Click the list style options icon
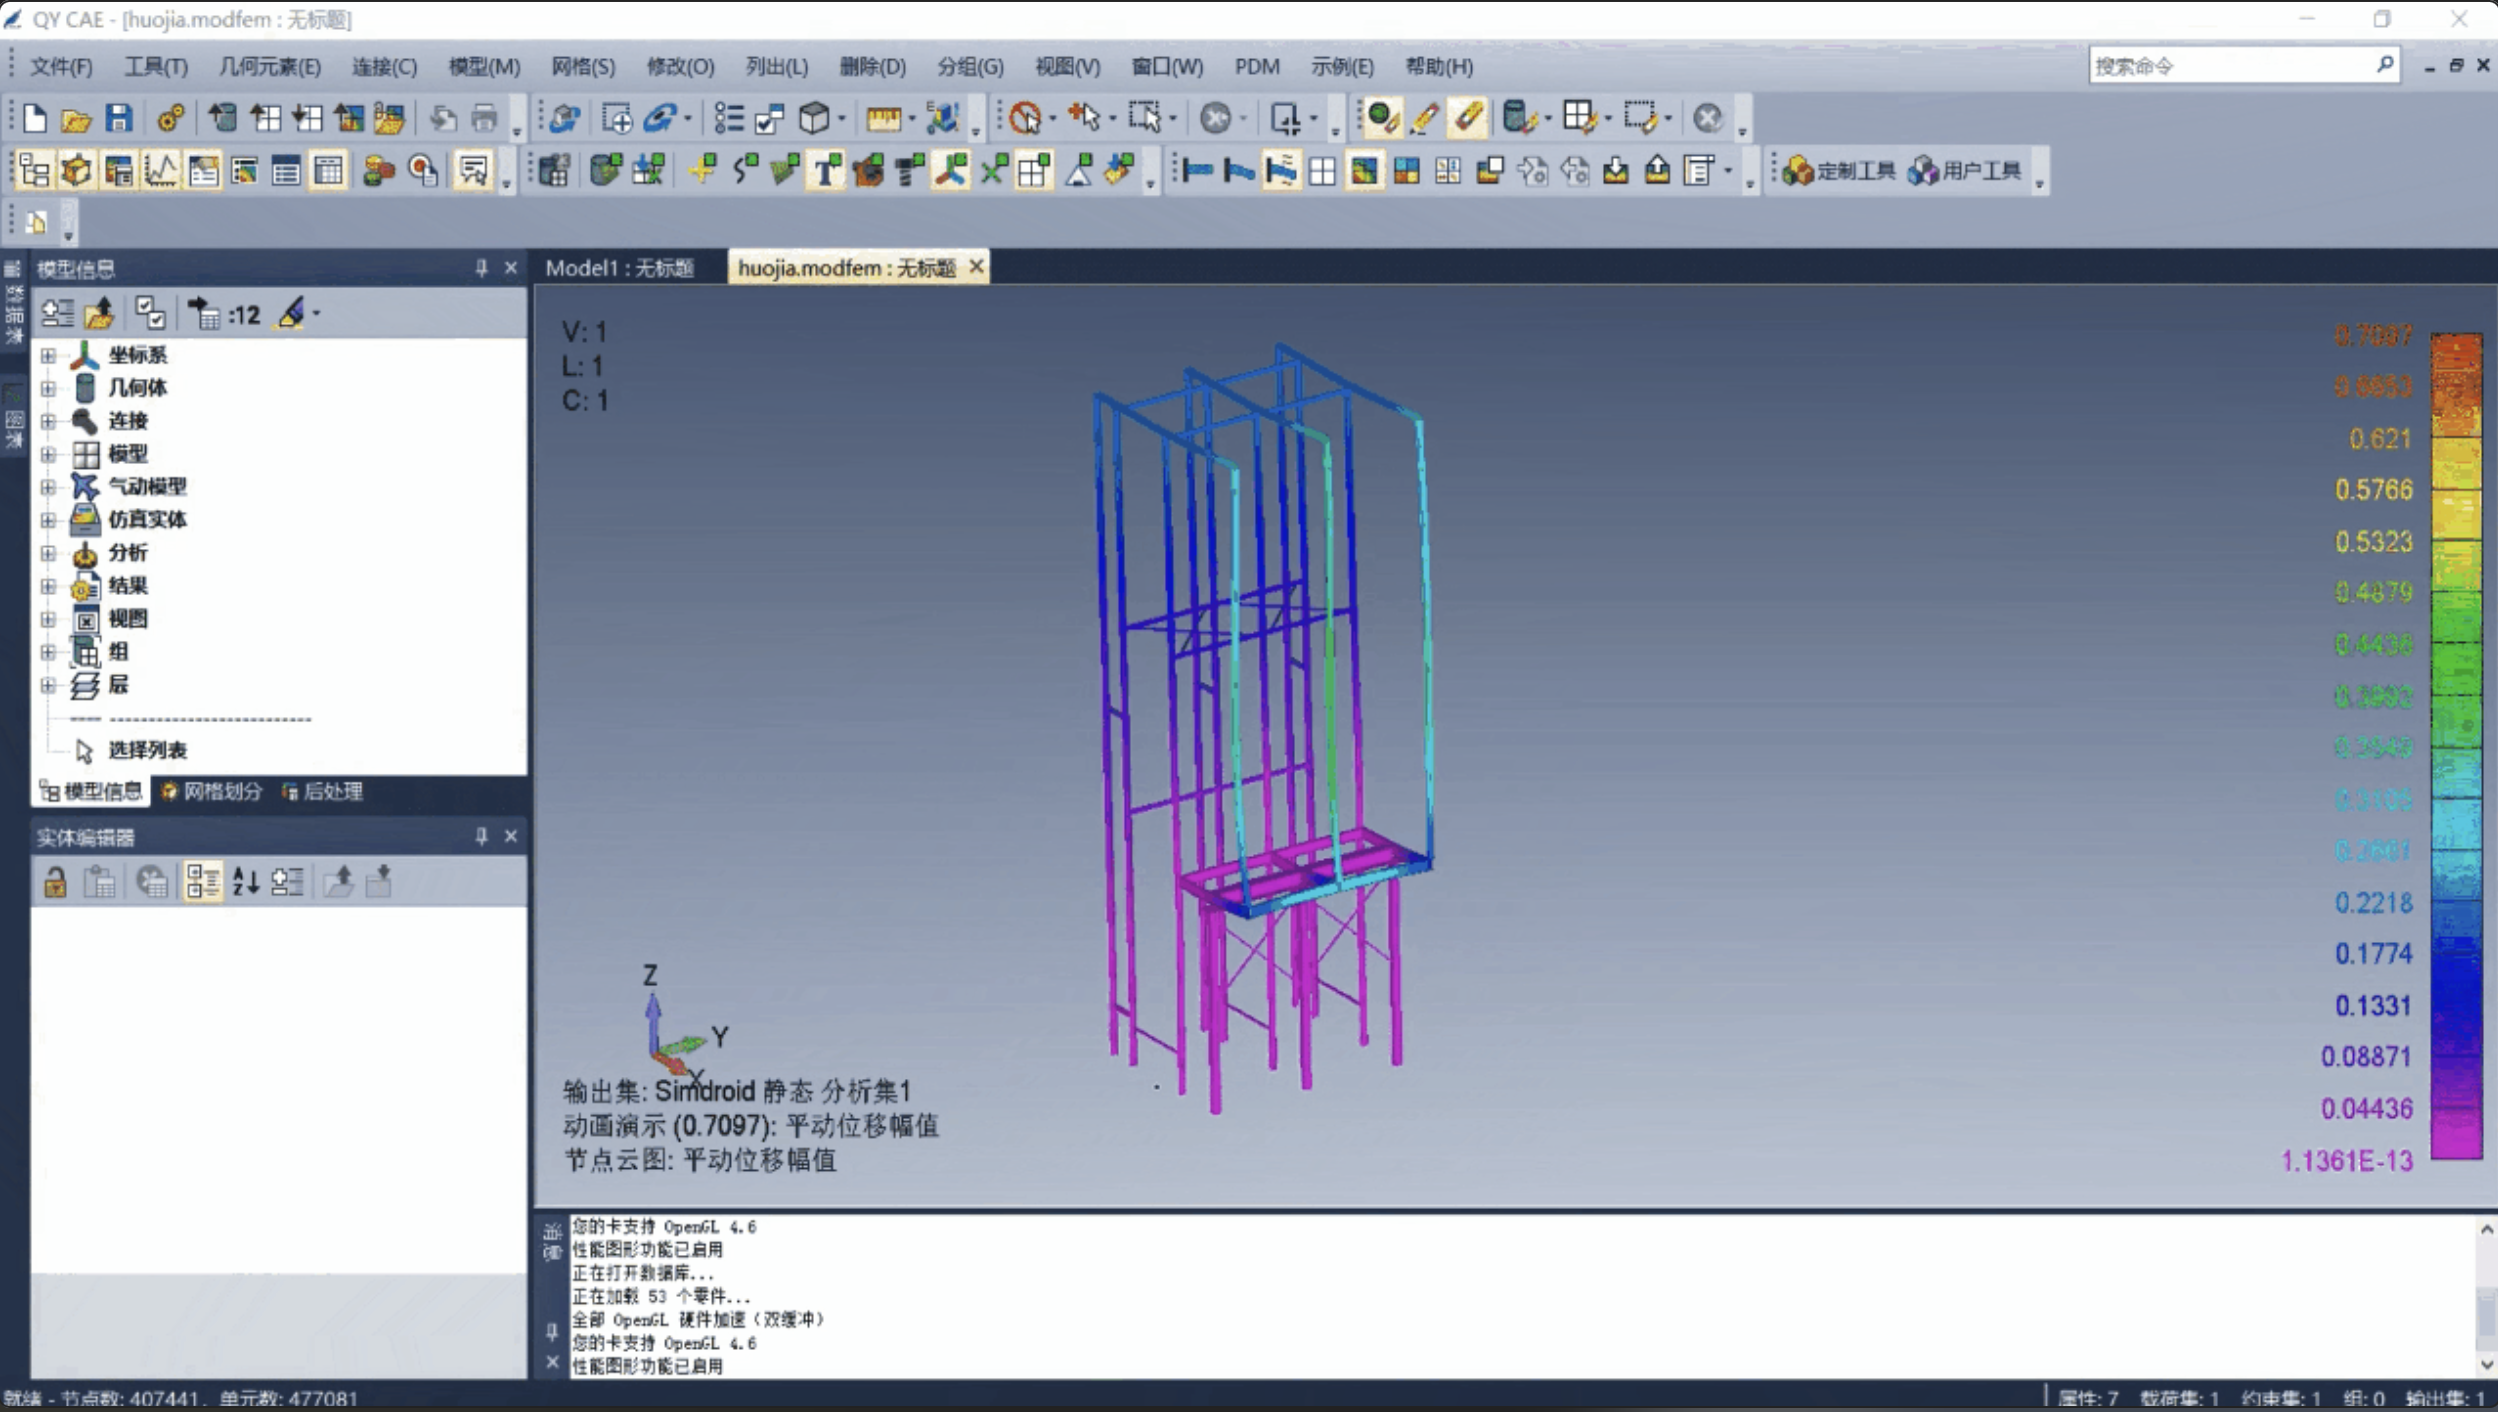This screenshot has width=2498, height=1412. (x=729, y=118)
